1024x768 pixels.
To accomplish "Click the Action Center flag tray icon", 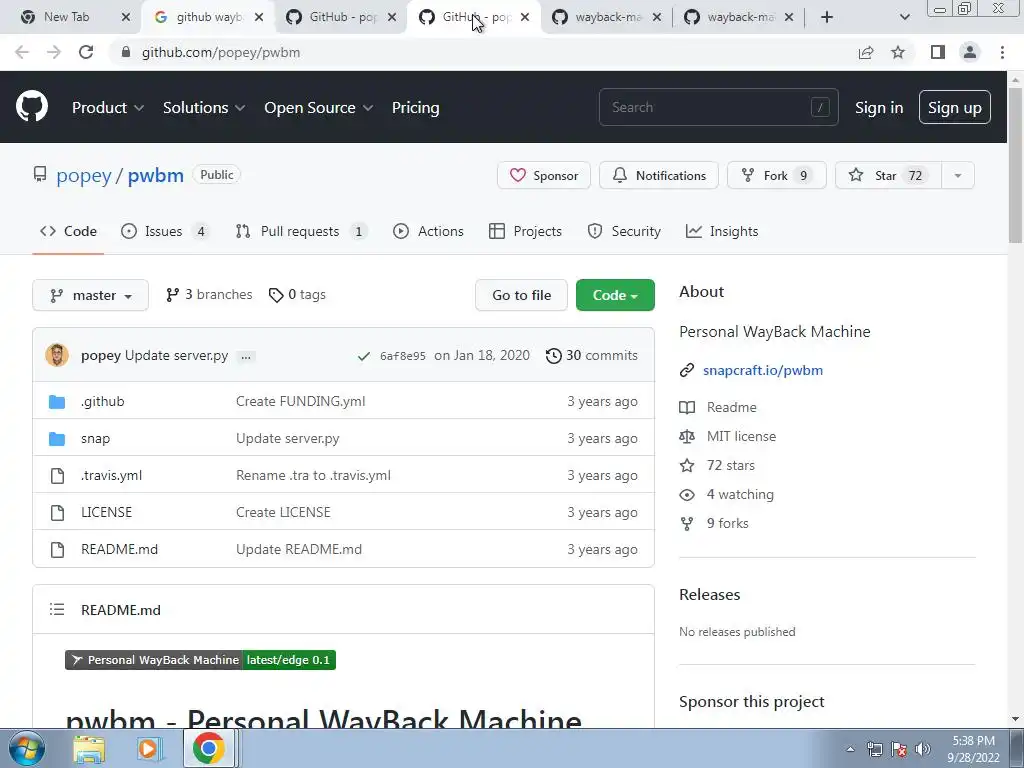I will 899,750.
